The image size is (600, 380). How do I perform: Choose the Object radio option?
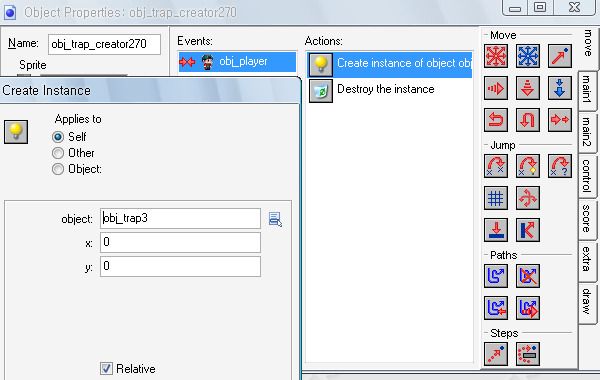(x=58, y=169)
